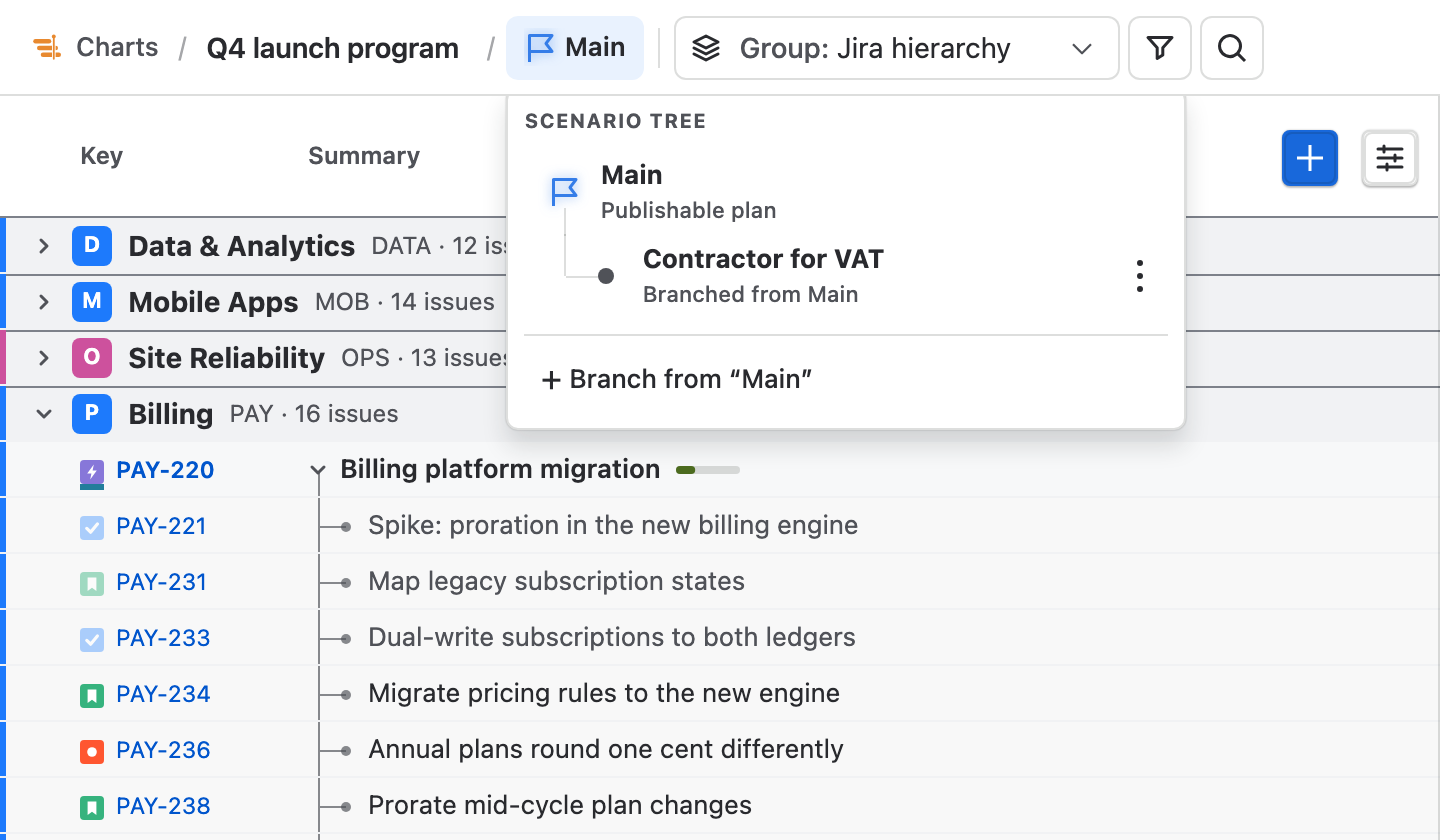Click "Map legacy subscription states" summary
The width and height of the screenshot is (1440, 840).
click(556, 582)
